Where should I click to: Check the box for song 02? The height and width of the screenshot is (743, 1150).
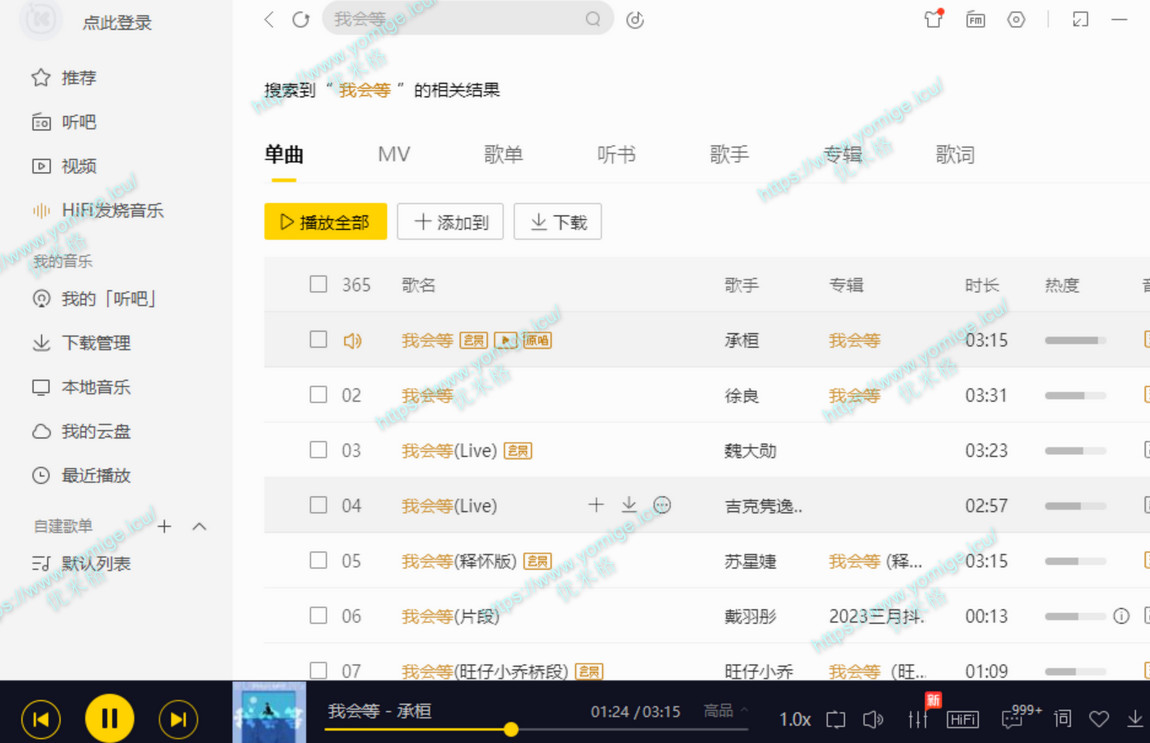click(x=318, y=394)
